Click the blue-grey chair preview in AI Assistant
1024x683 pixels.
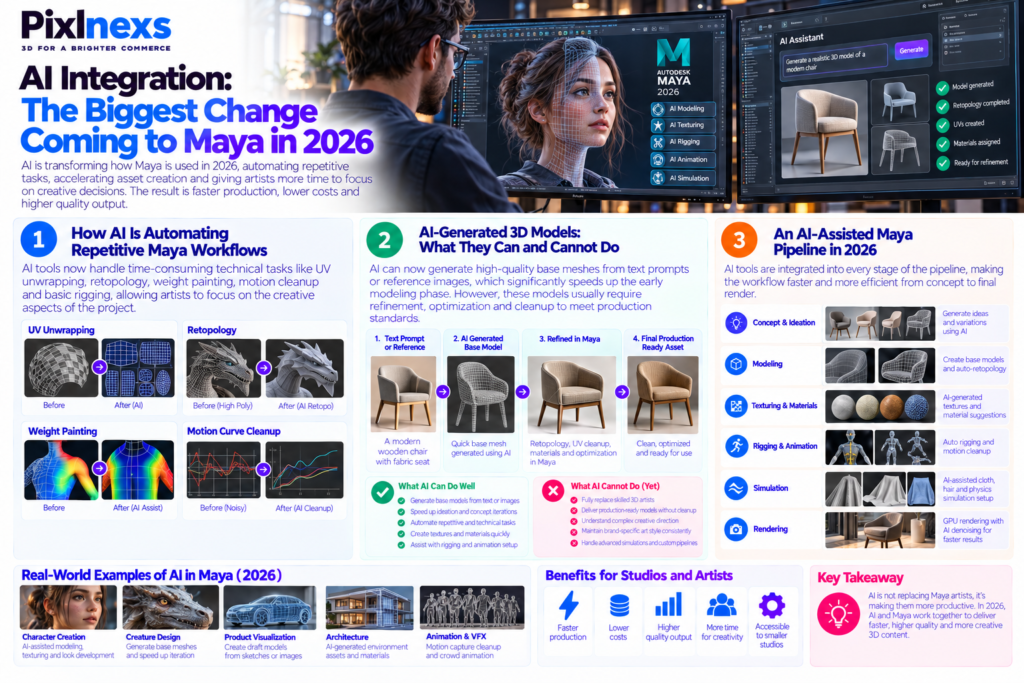(x=900, y=100)
